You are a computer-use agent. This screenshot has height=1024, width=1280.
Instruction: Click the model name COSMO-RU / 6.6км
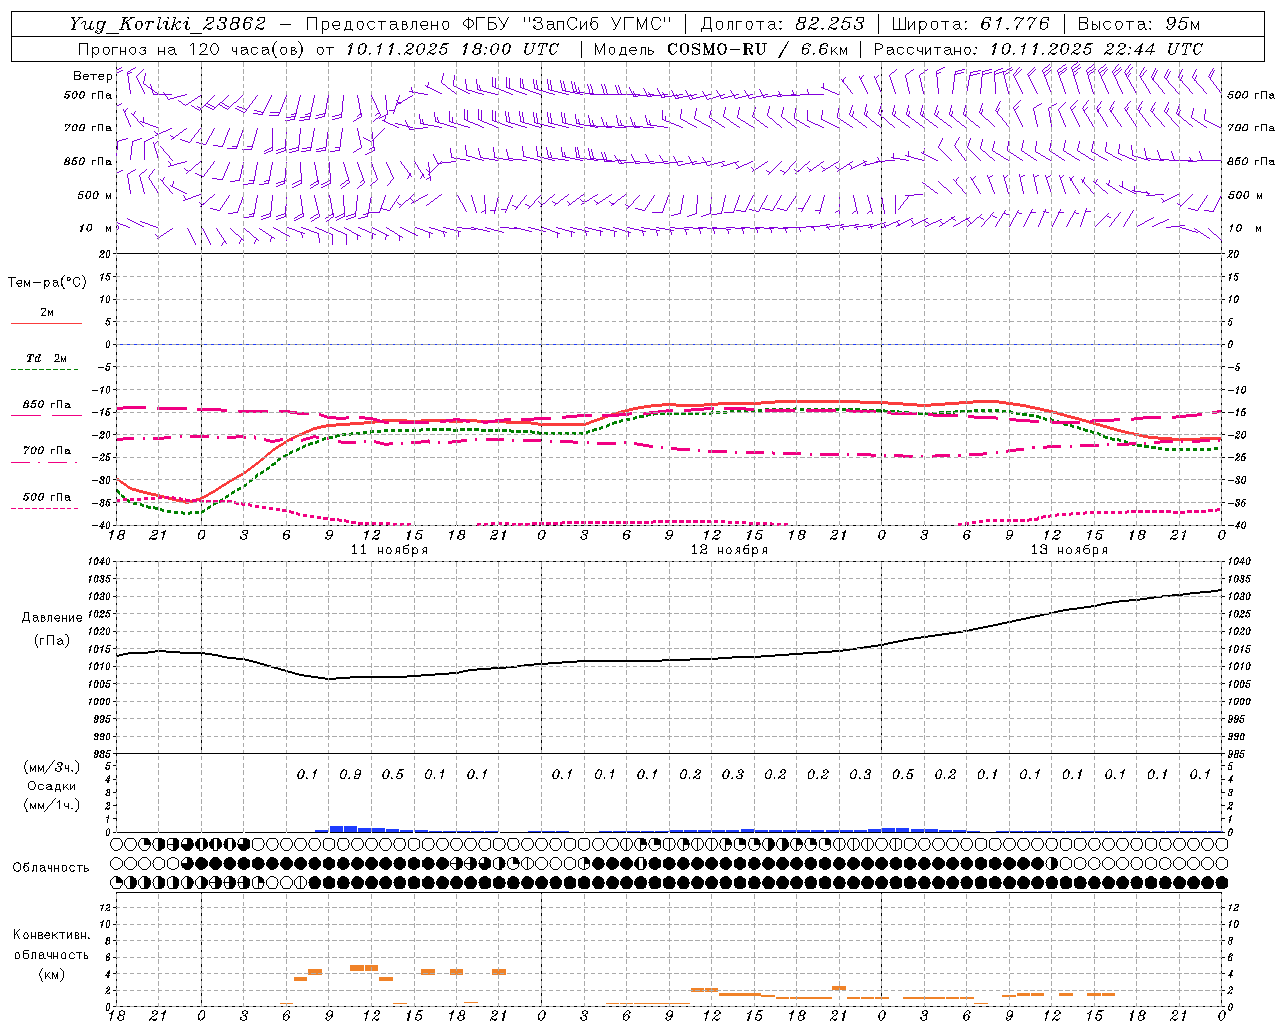(x=758, y=49)
